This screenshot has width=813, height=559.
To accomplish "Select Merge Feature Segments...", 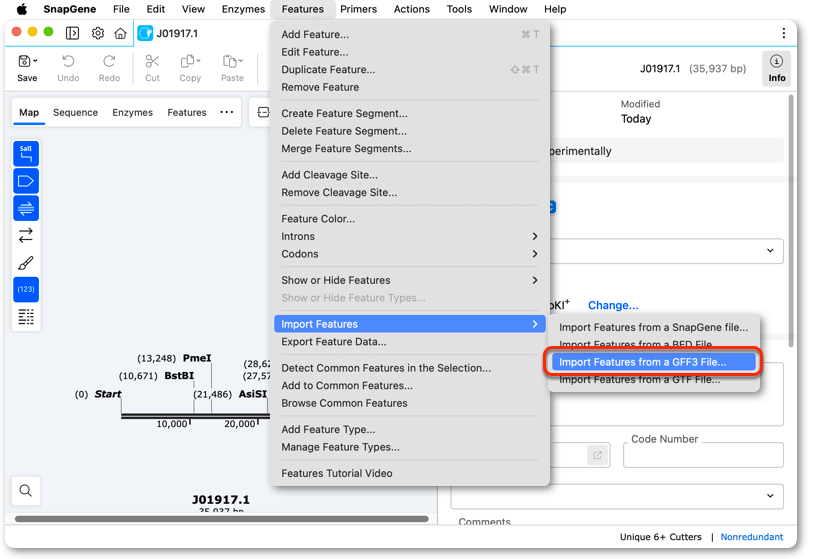I will pos(410,149).
